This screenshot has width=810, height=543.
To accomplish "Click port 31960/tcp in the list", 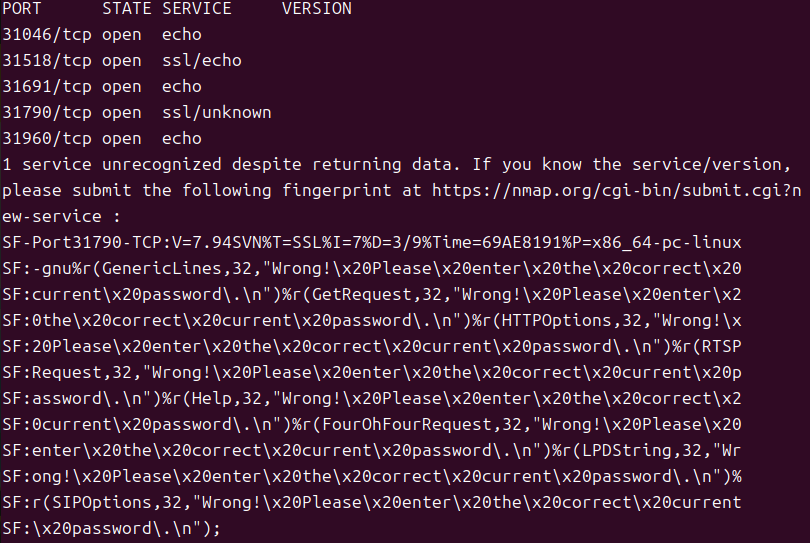I will 47,139.
